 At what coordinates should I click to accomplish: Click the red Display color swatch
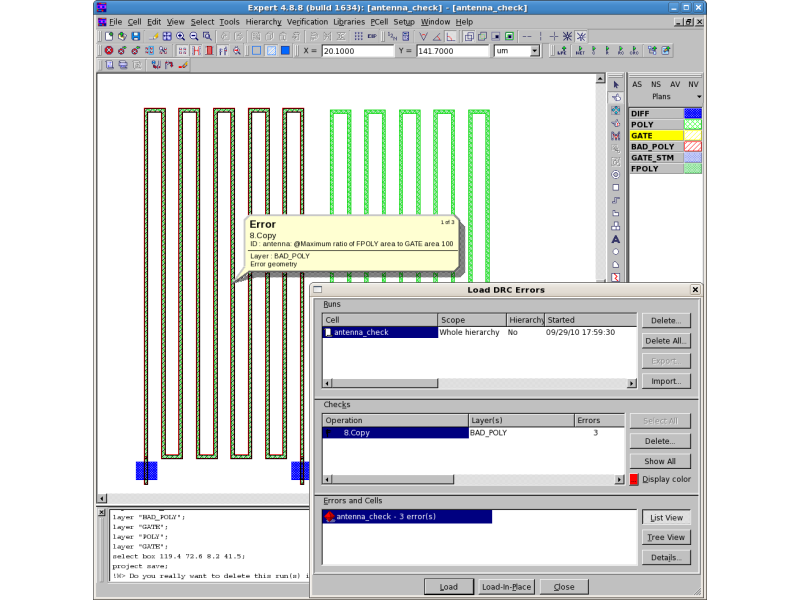click(x=634, y=479)
